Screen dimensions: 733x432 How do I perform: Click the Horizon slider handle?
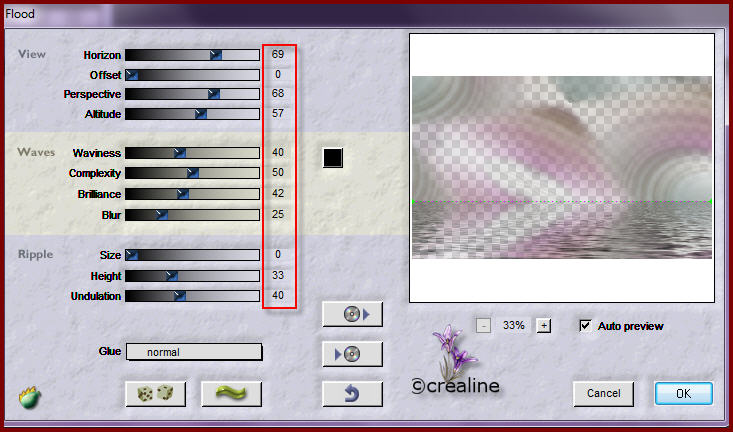click(216, 55)
